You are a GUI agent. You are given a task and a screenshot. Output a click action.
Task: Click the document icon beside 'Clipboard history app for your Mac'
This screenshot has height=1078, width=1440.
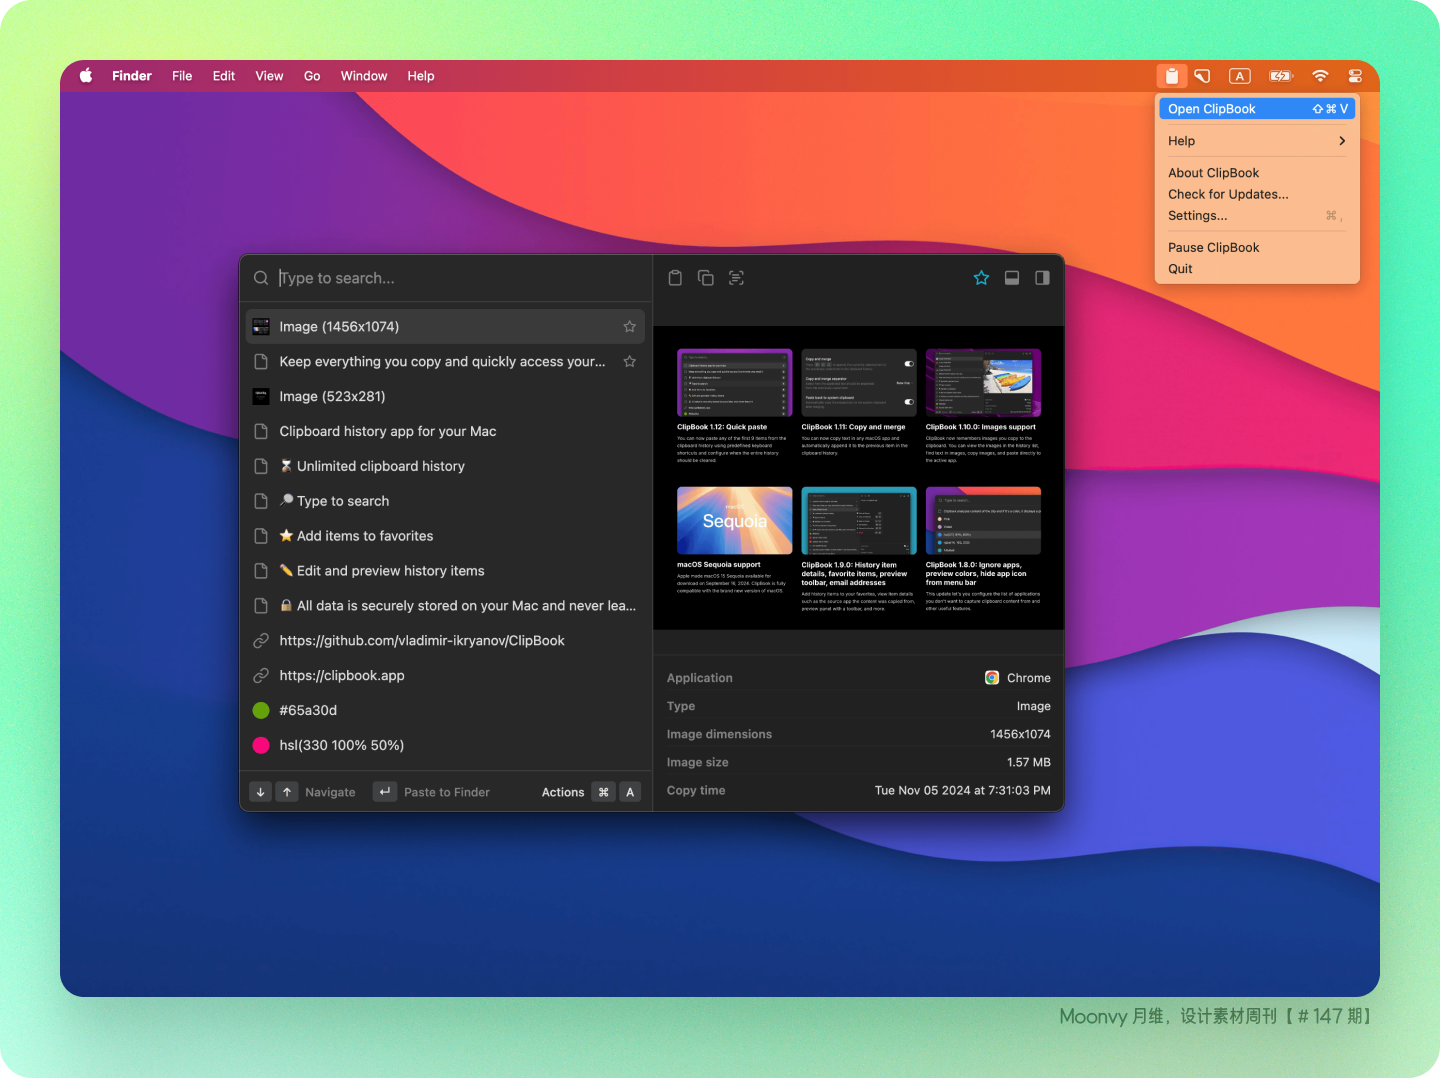click(x=261, y=431)
